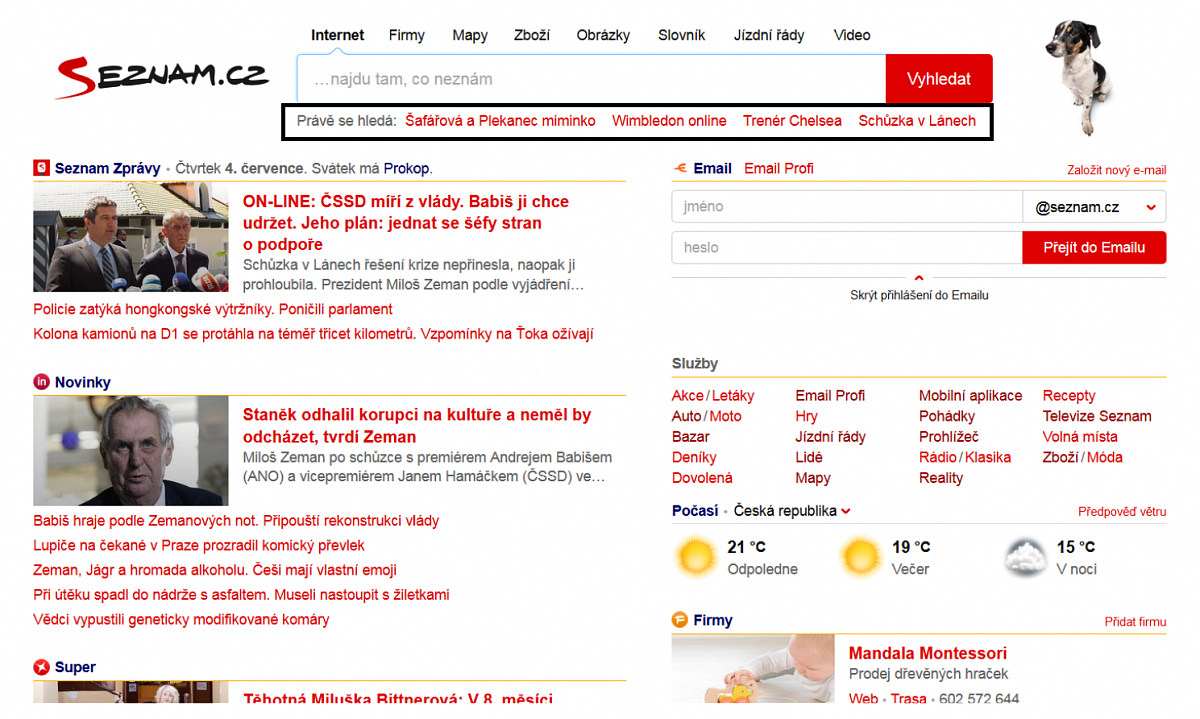Click the Super section star icon
Screen dimensions: 1200x719
click(42, 667)
